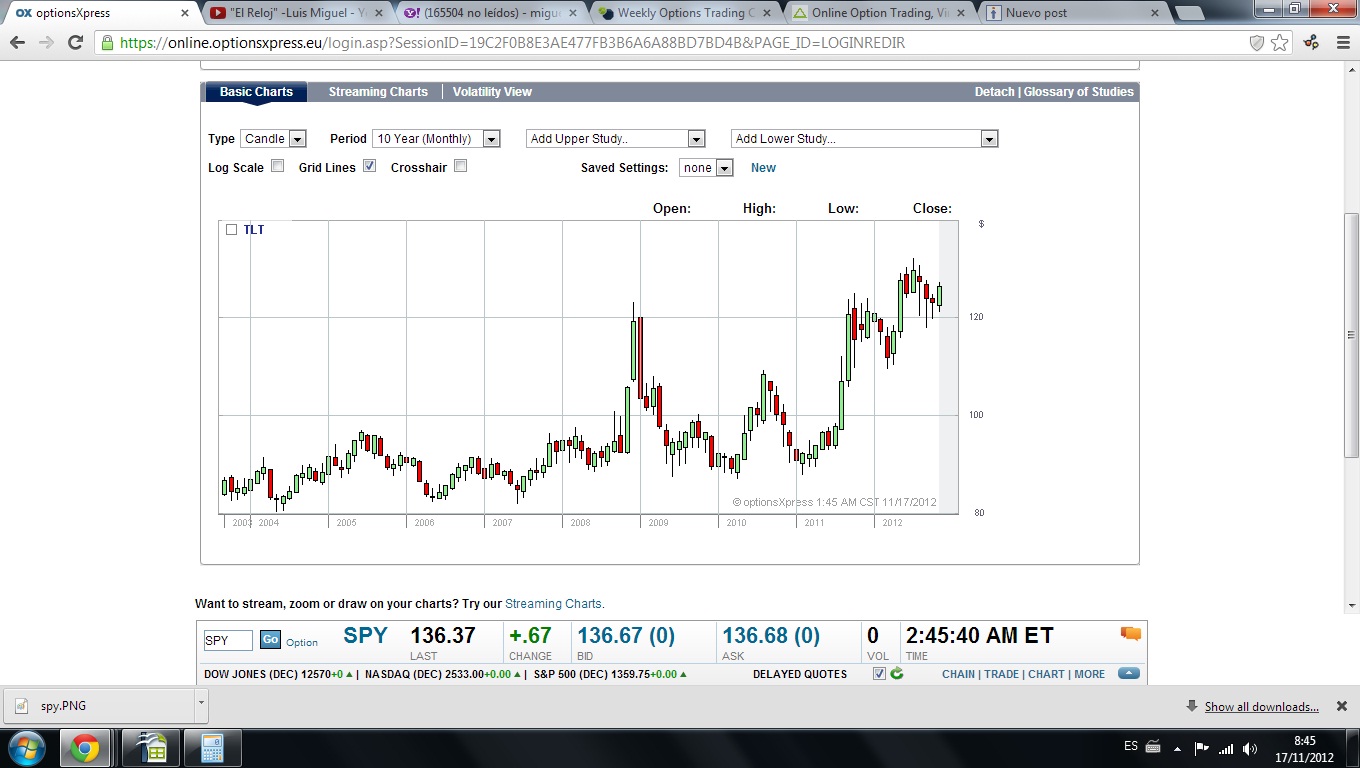Viewport: 1360px width, 768px height.
Task: Click the Go button next to symbol box
Action: tap(270, 640)
